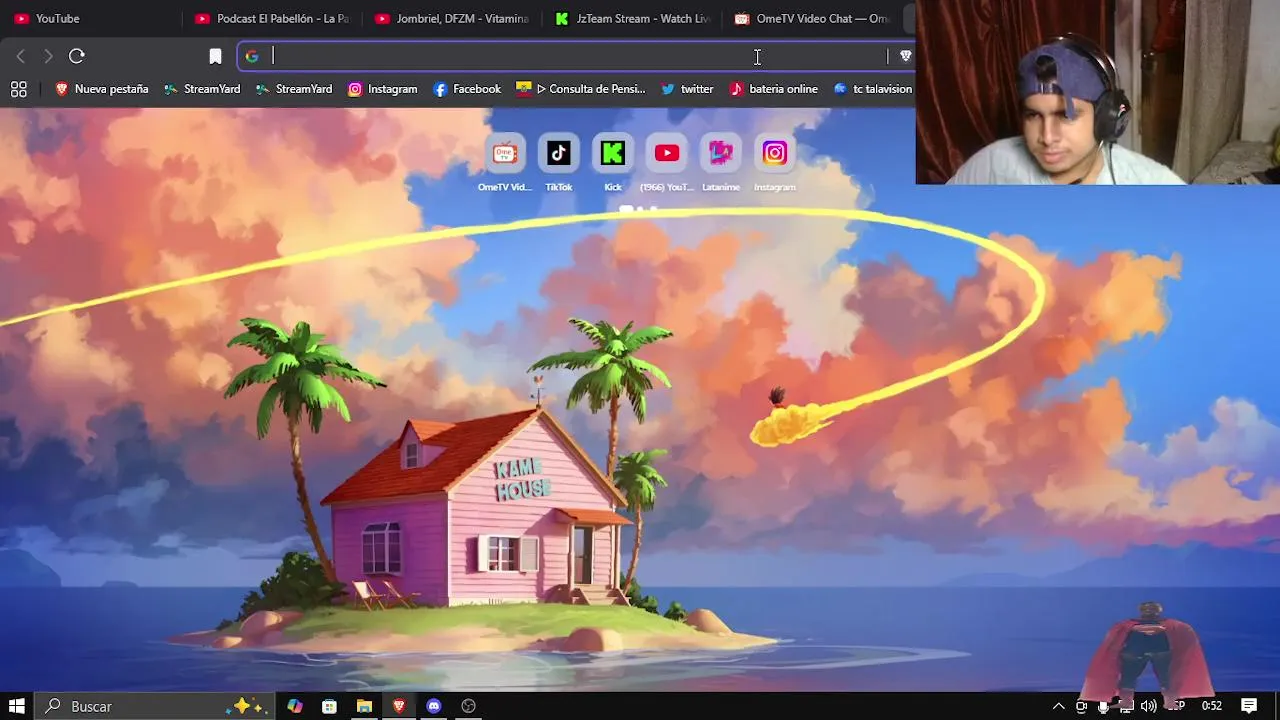Open the tc talavision bookmark
The image size is (1280, 720).
click(x=873, y=89)
